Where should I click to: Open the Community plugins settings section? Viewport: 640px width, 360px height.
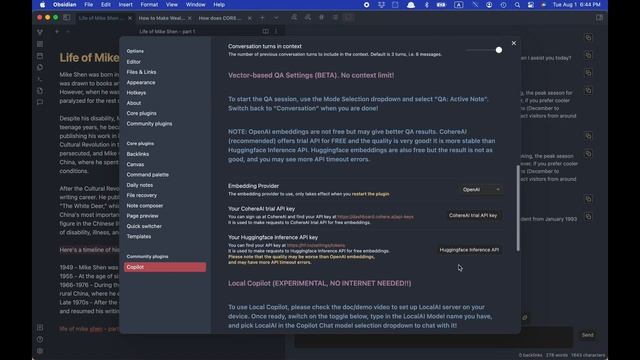tap(149, 124)
